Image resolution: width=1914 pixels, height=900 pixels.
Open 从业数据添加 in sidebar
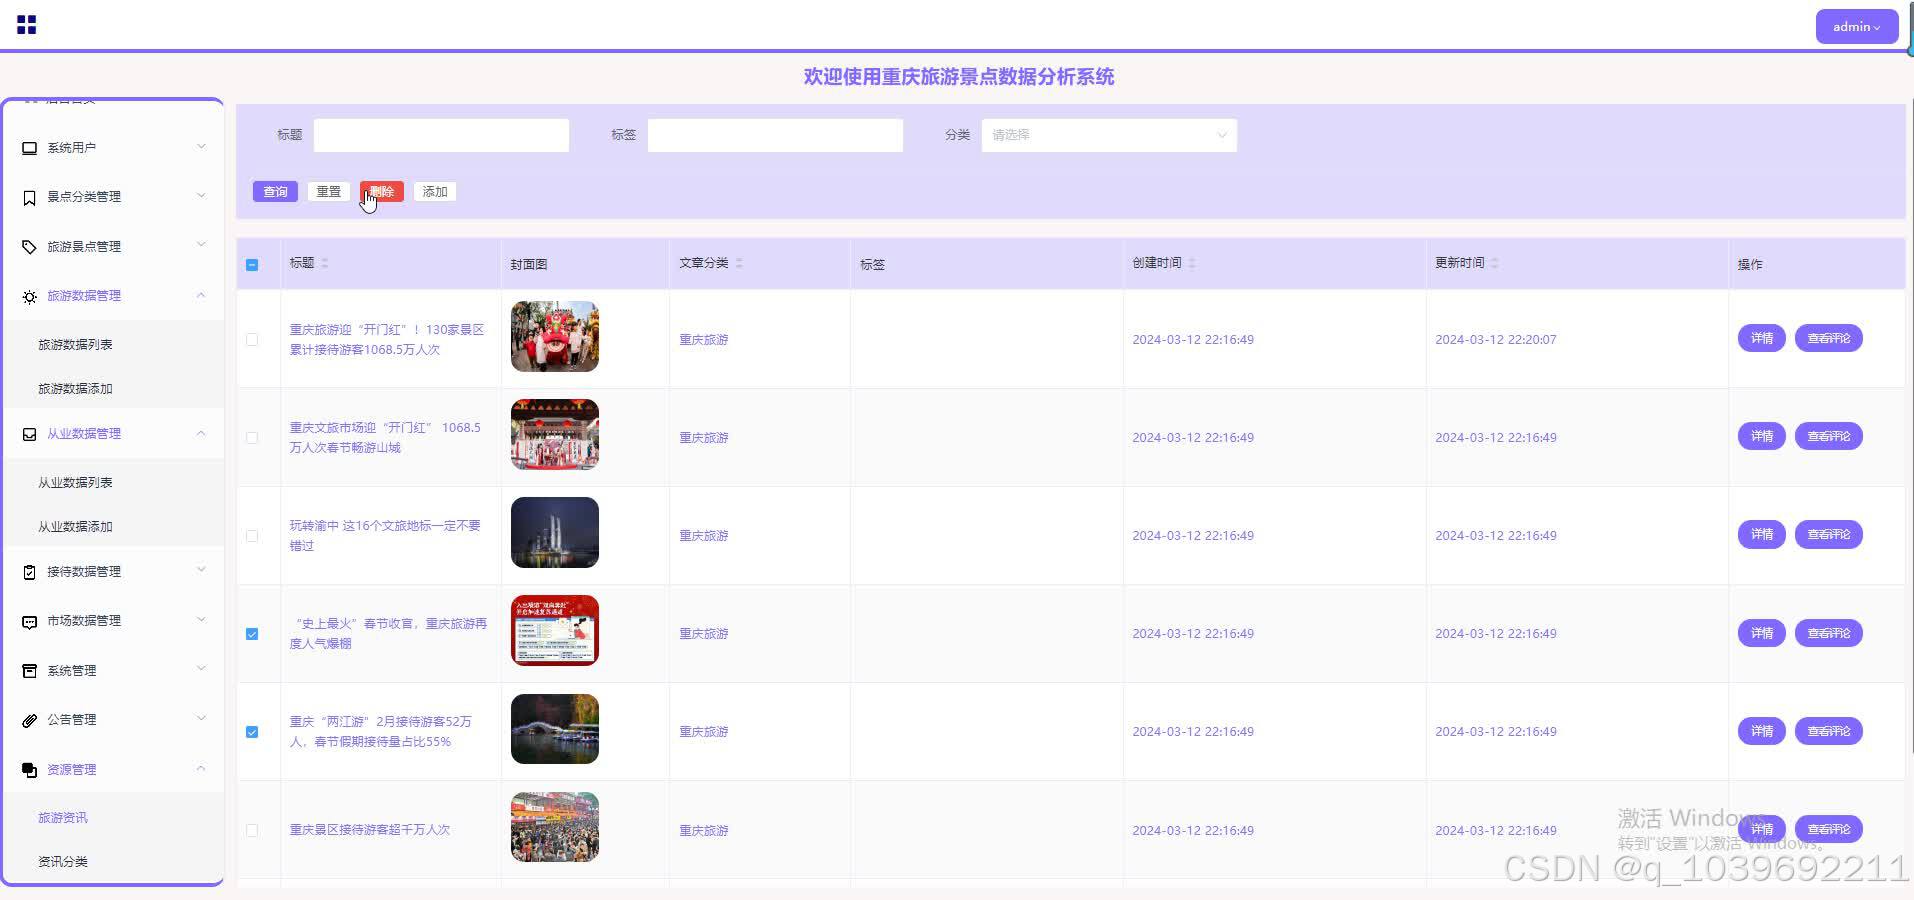click(x=75, y=527)
